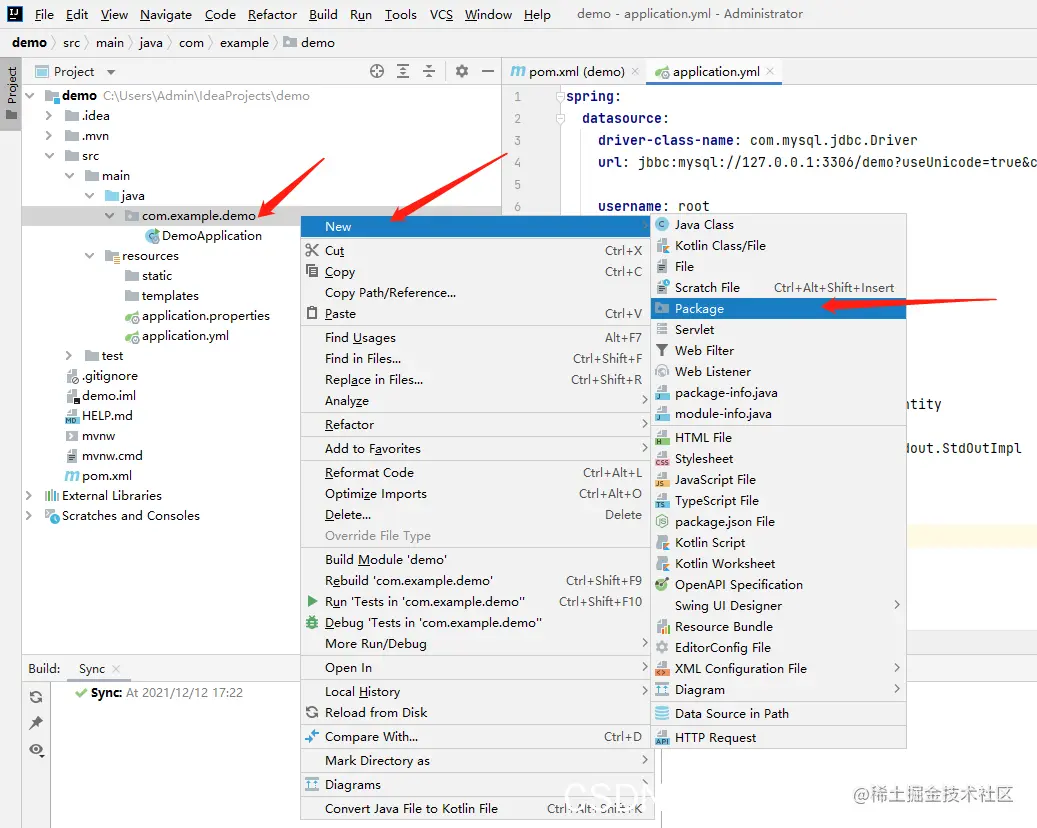1037x828 pixels.
Task: Select HELP.md file in tree
Action: pyautogui.click(x=107, y=416)
